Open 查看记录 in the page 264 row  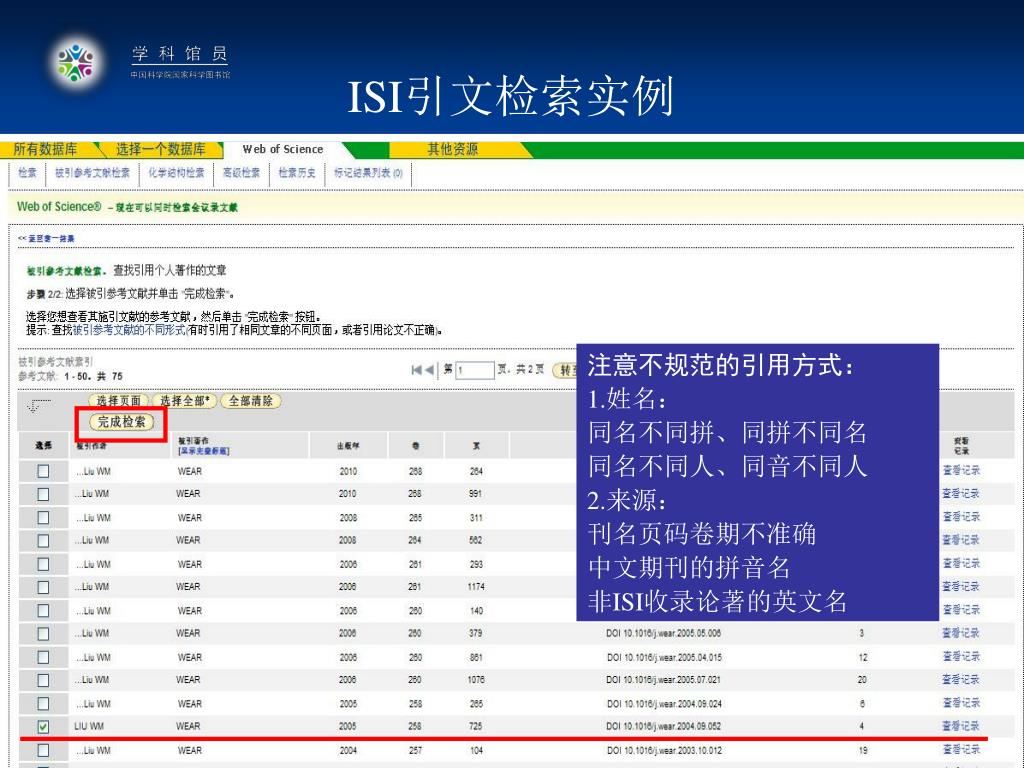click(961, 470)
